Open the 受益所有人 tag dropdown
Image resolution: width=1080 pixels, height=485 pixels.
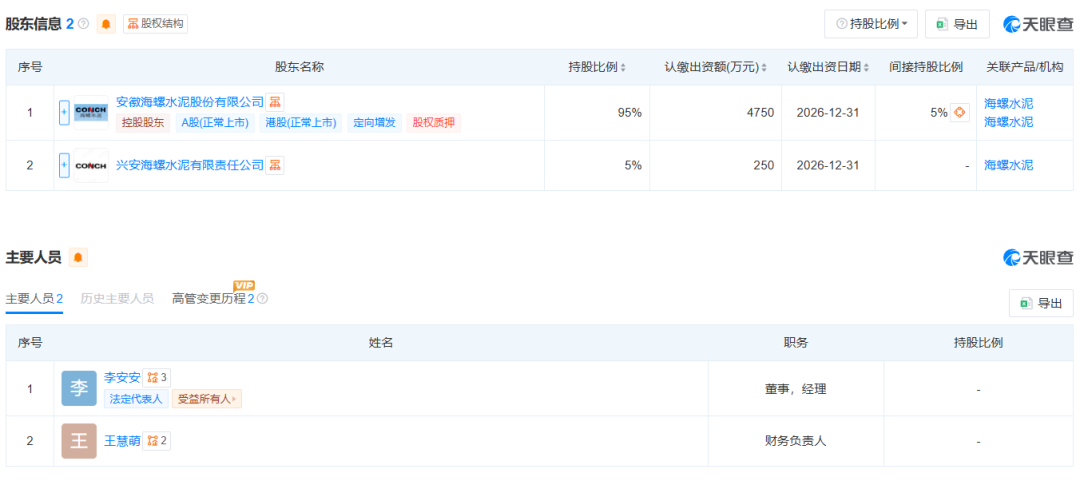click(x=207, y=399)
